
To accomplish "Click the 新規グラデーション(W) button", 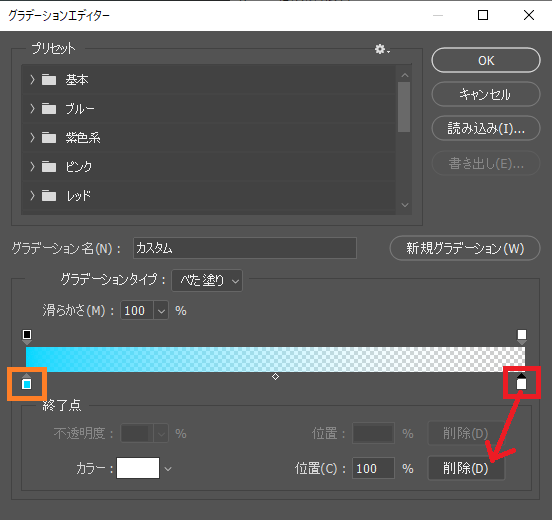I will tap(465, 248).
